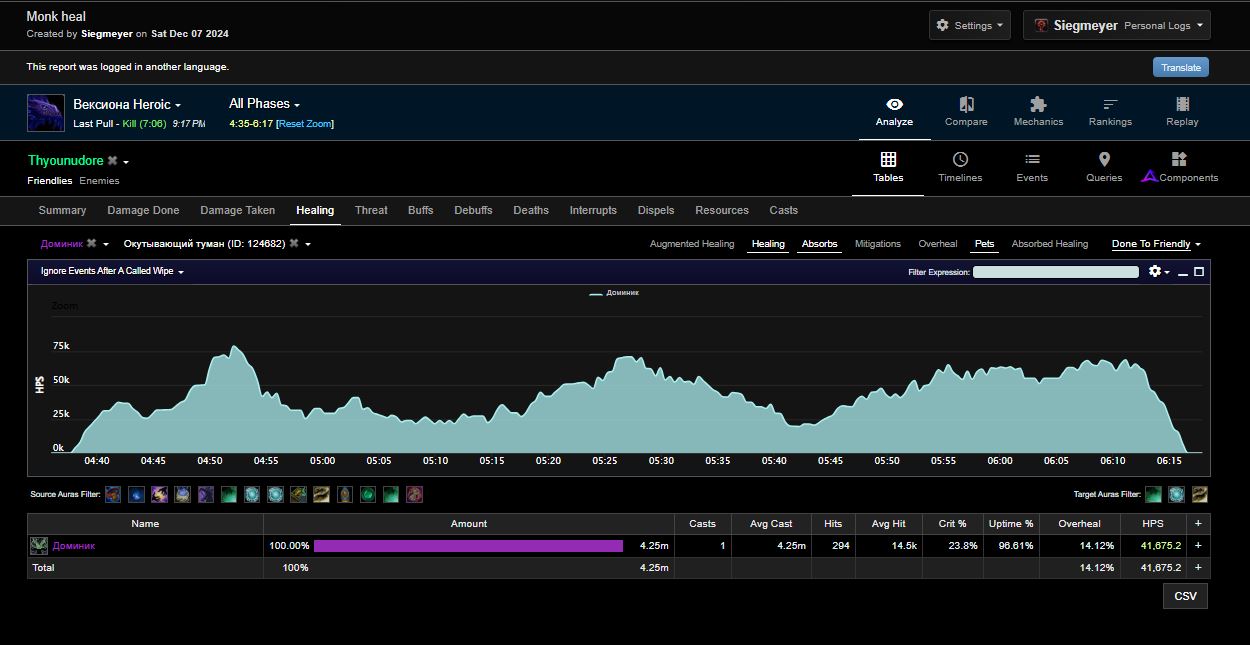Image resolution: width=1250 pixels, height=645 pixels.
Task: Toggle the Overheal filter option
Action: pos(937,244)
